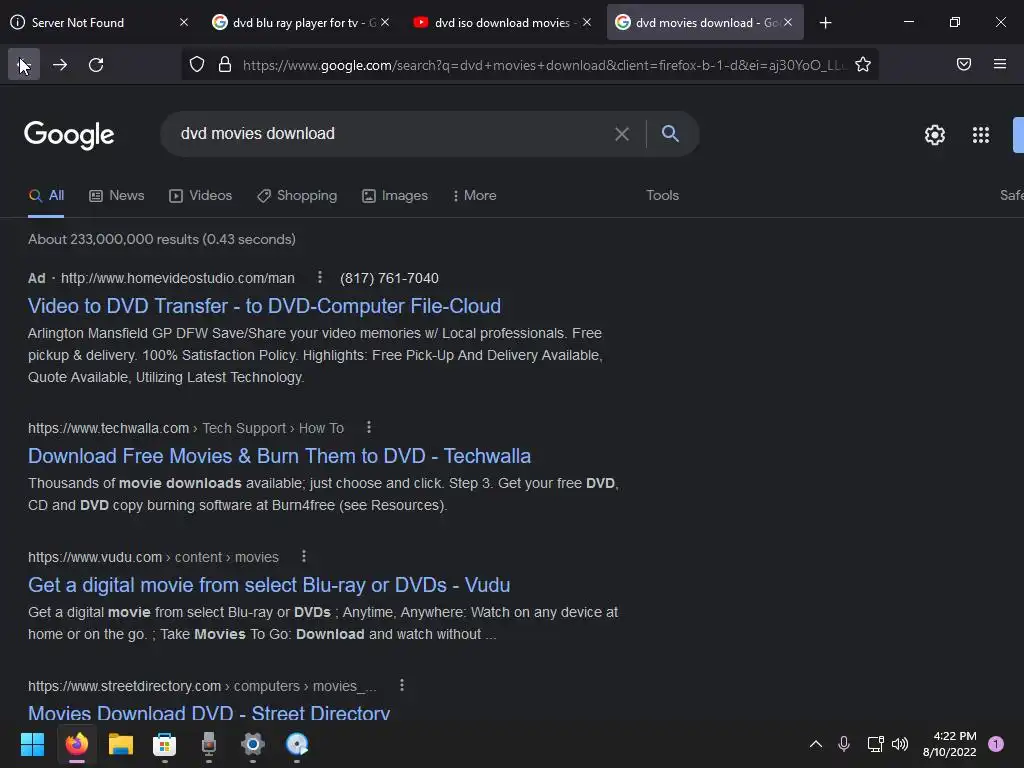Select the All results filter
The image size is (1024, 768).
pos(46,195)
